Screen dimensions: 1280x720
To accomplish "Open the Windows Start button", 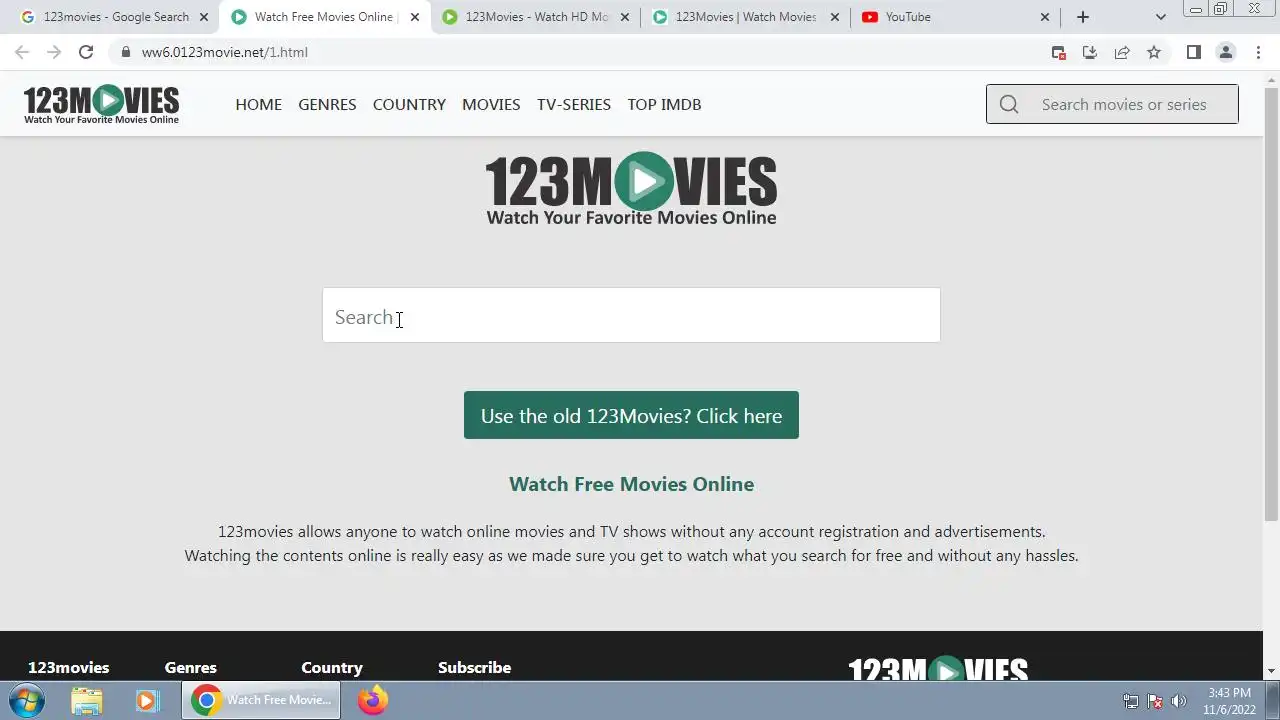I will coord(27,700).
